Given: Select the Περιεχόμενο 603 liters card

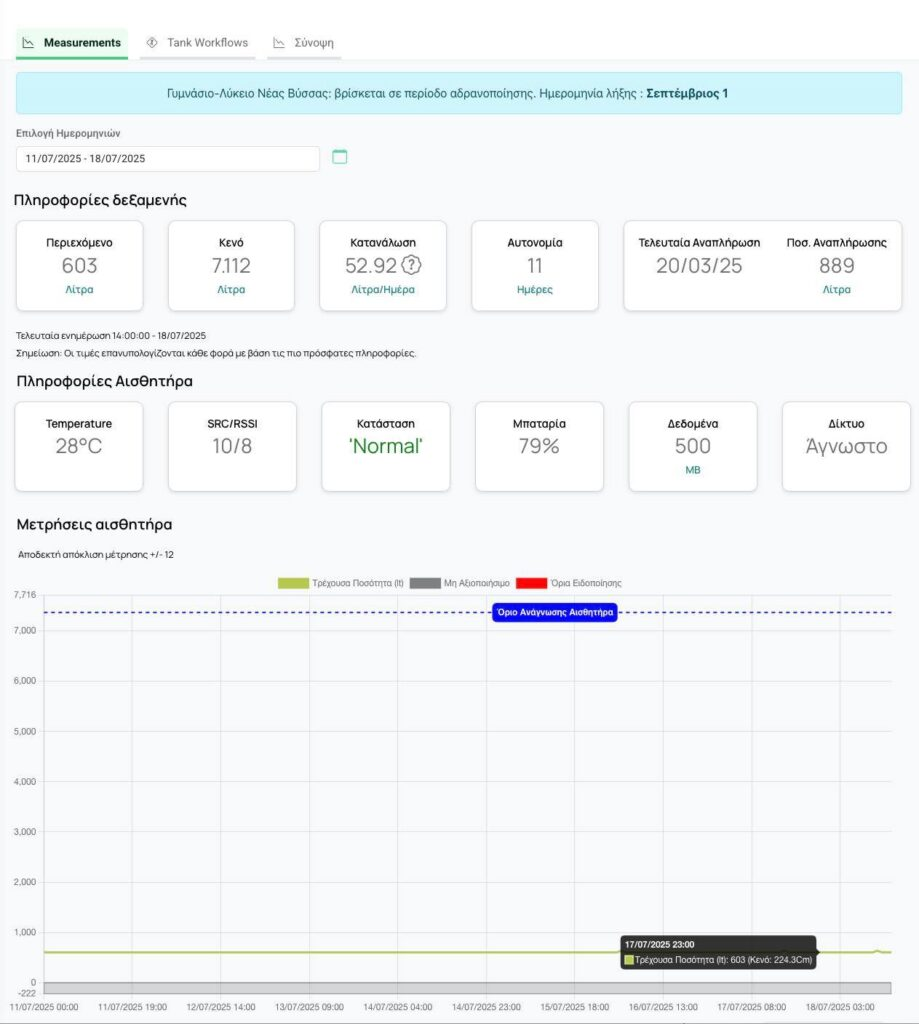Looking at the screenshot, I should pyautogui.click(x=80, y=266).
